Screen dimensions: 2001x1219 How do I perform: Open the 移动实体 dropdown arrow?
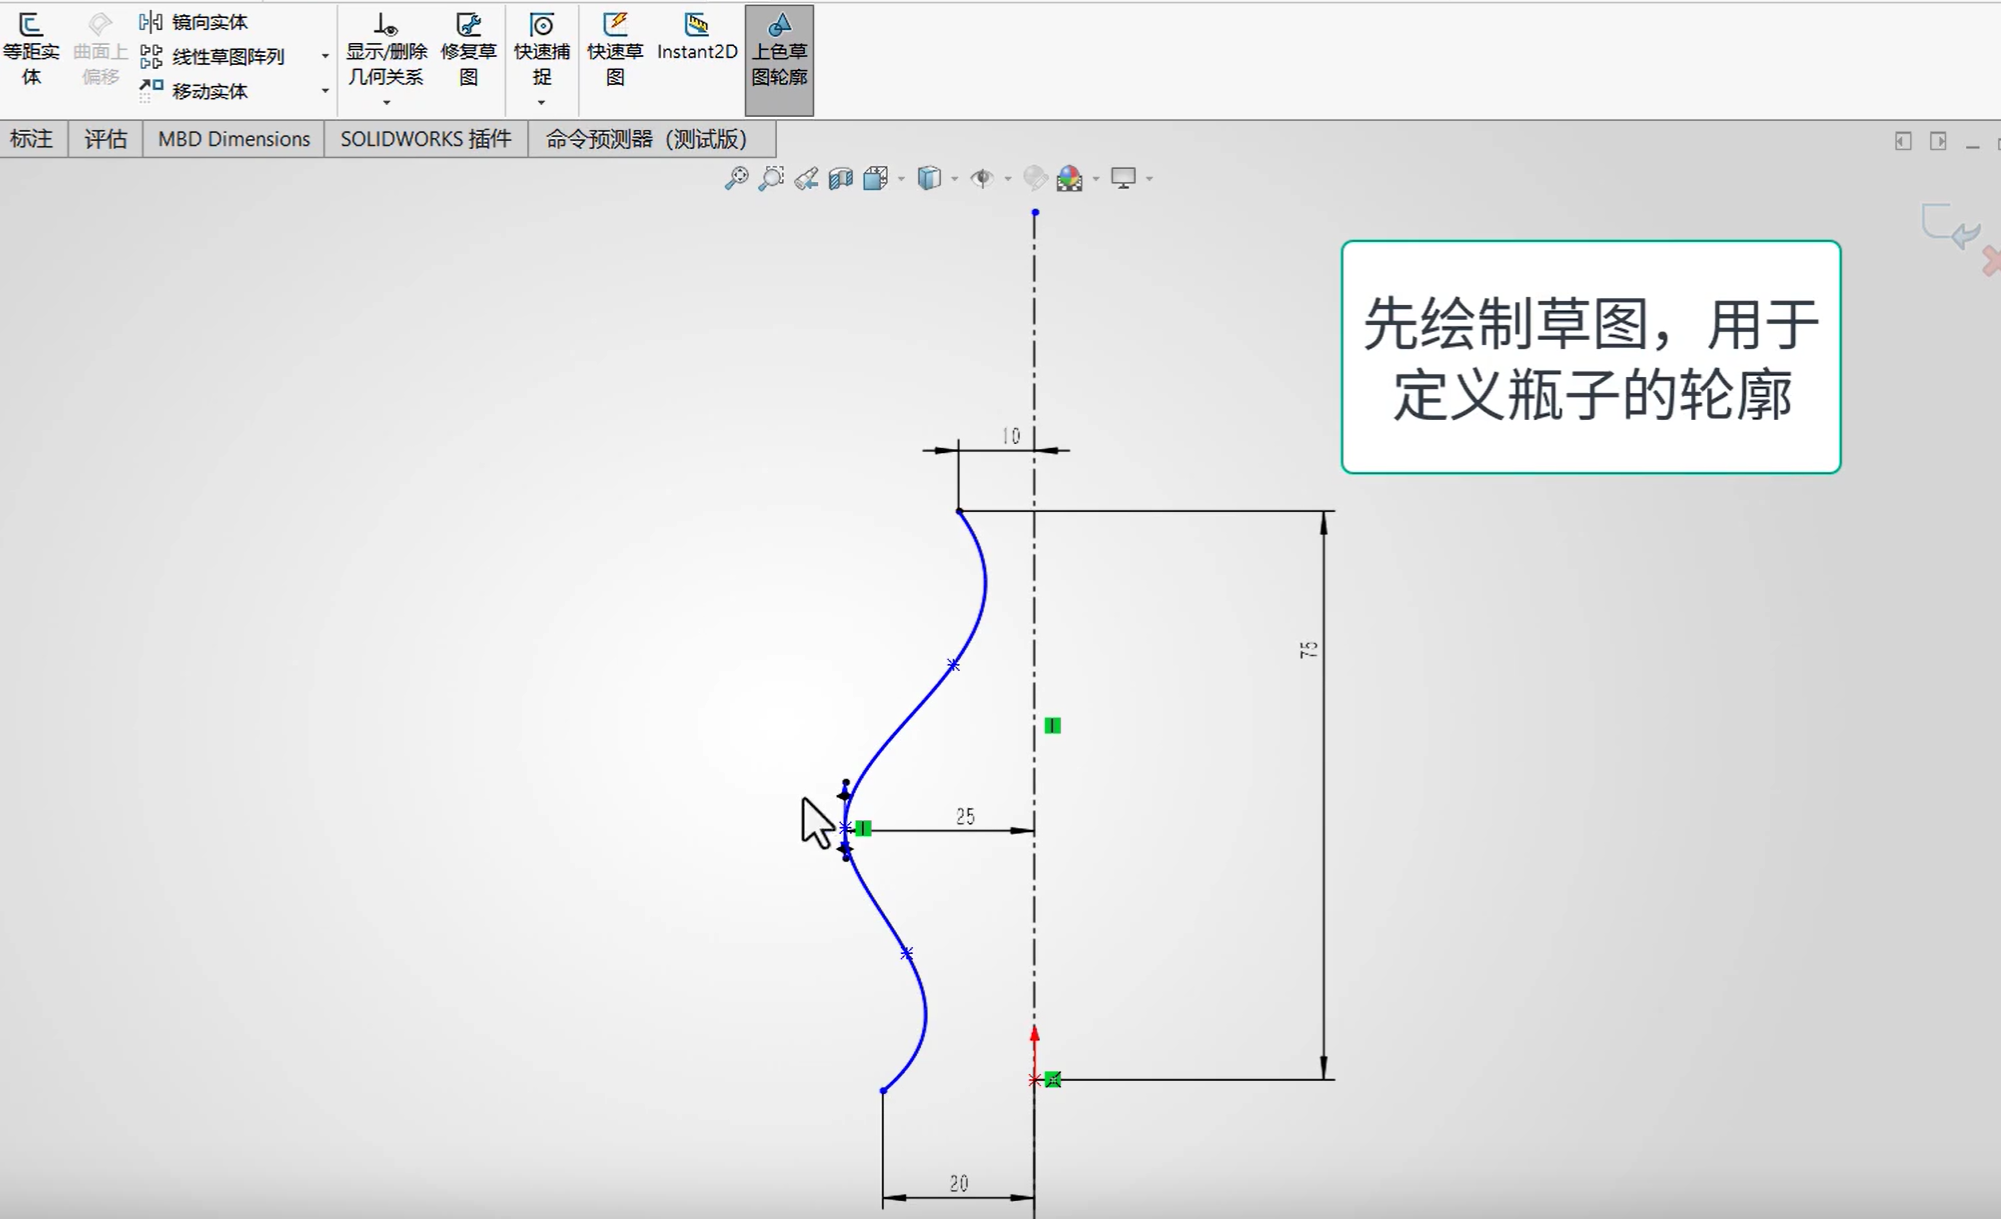(323, 91)
